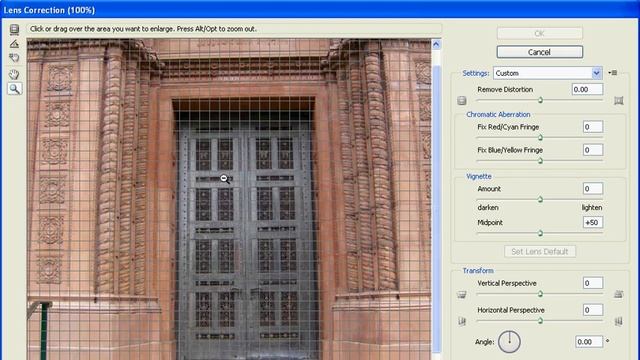Viewport: 640px width, 360px height.
Task: Click the Fix Blue/Yellow Fringe slider handle
Action: [540, 161]
